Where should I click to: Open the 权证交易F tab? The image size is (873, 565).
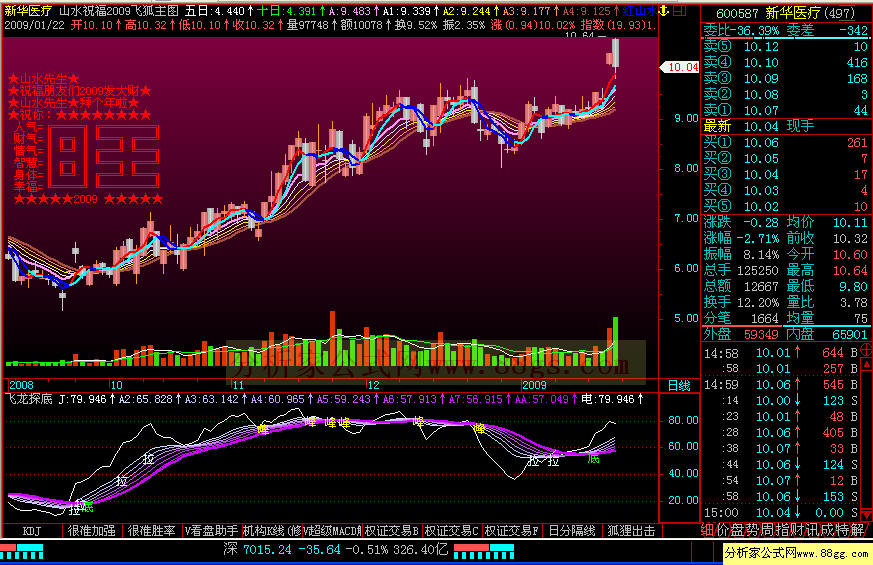pyautogui.click(x=512, y=531)
